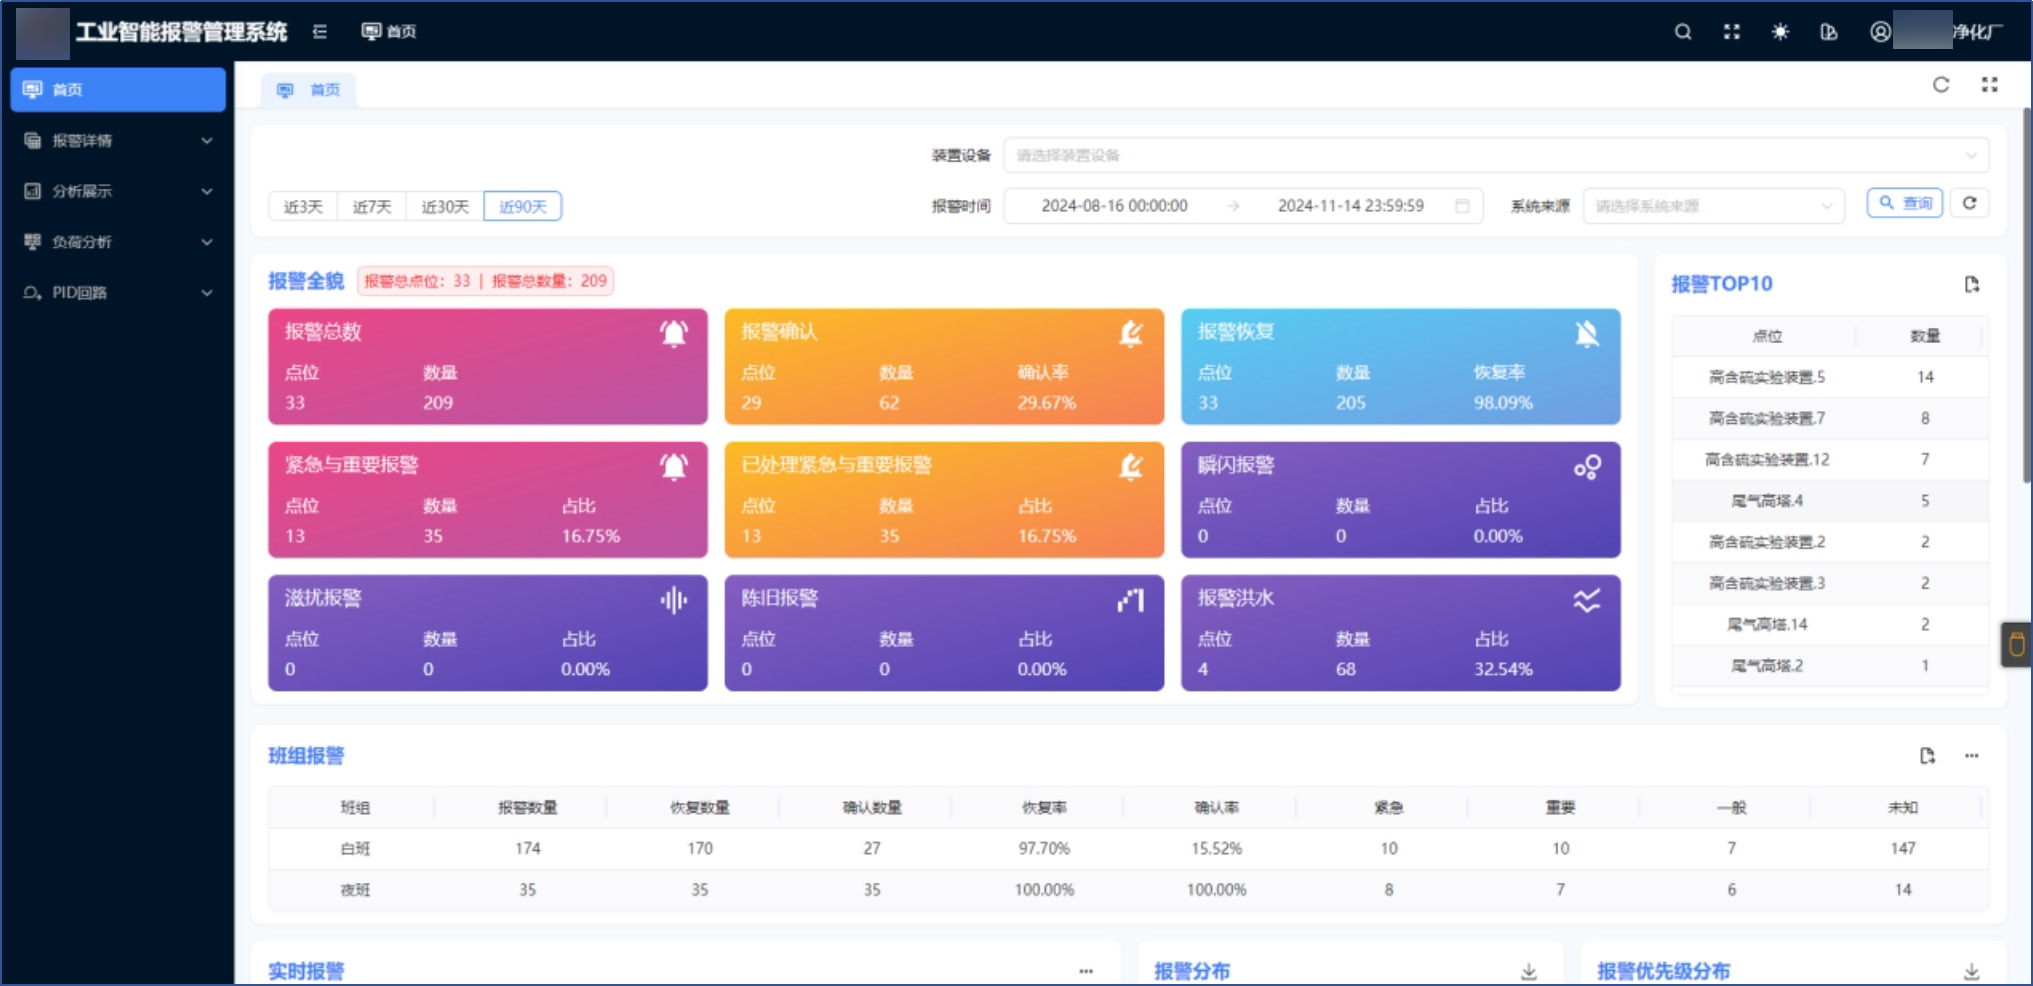Go to 首页 in the sidebar
The image size is (2033, 986).
pyautogui.click(x=118, y=90)
